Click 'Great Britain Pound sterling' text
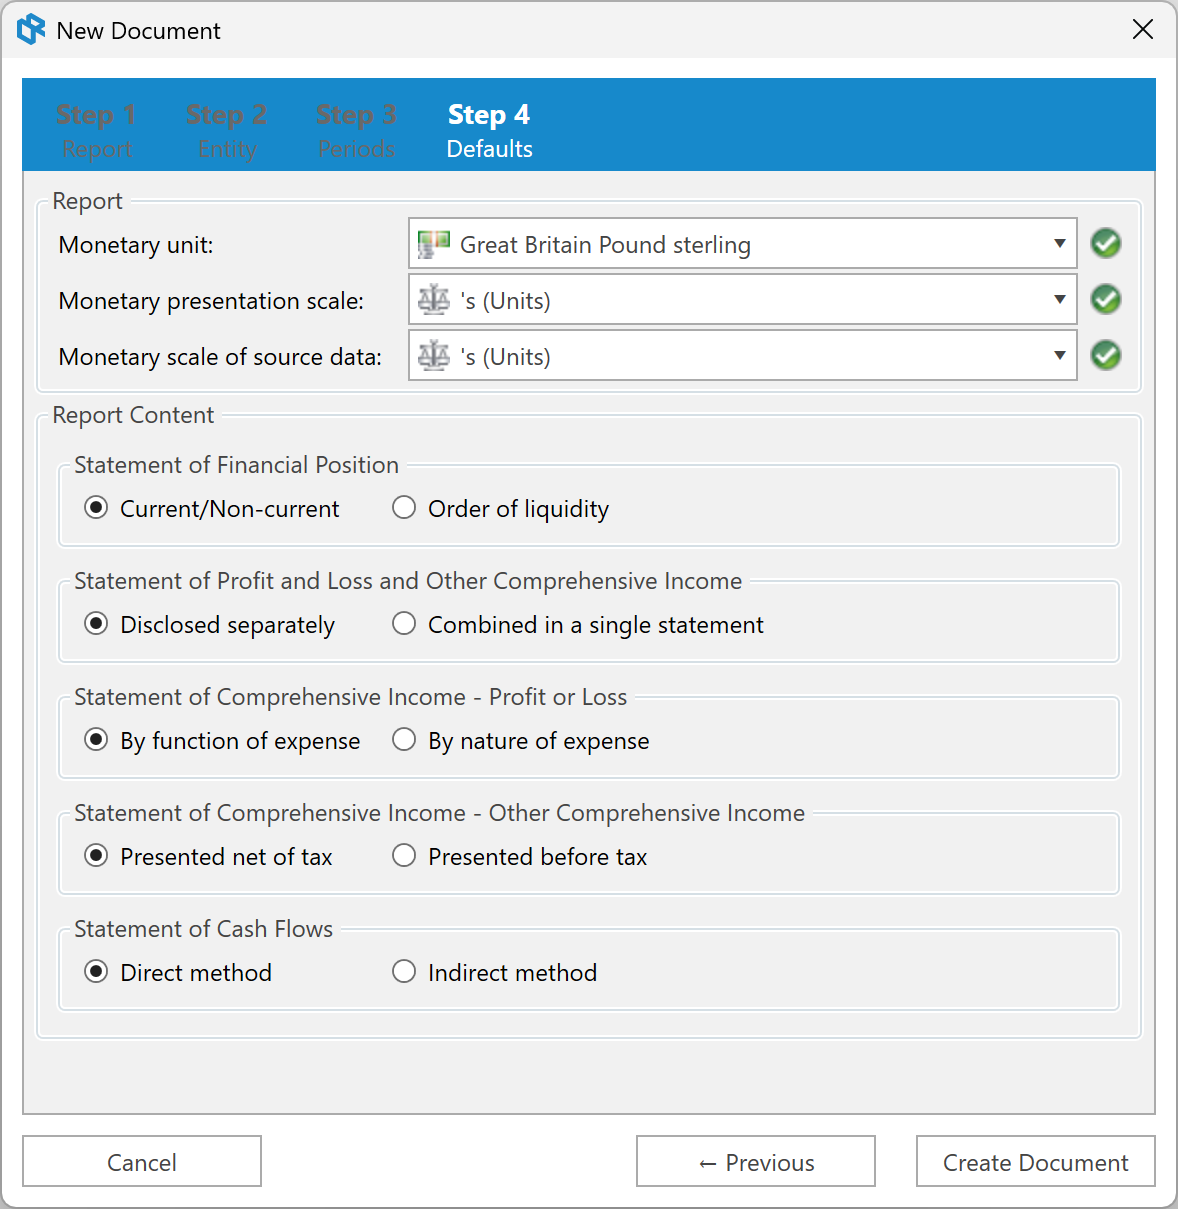The image size is (1178, 1209). coord(605,245)
